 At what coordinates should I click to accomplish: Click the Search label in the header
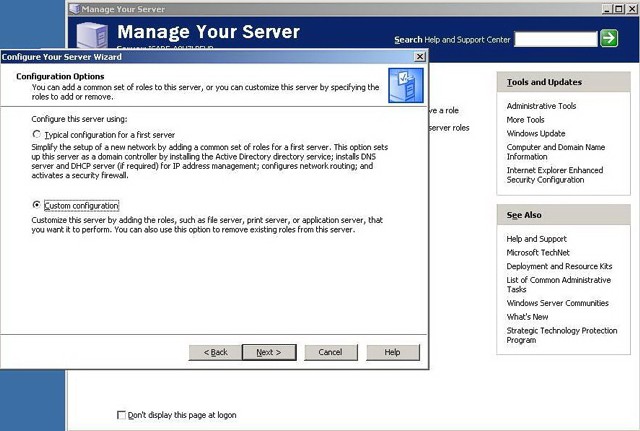(x=408, y=40)
